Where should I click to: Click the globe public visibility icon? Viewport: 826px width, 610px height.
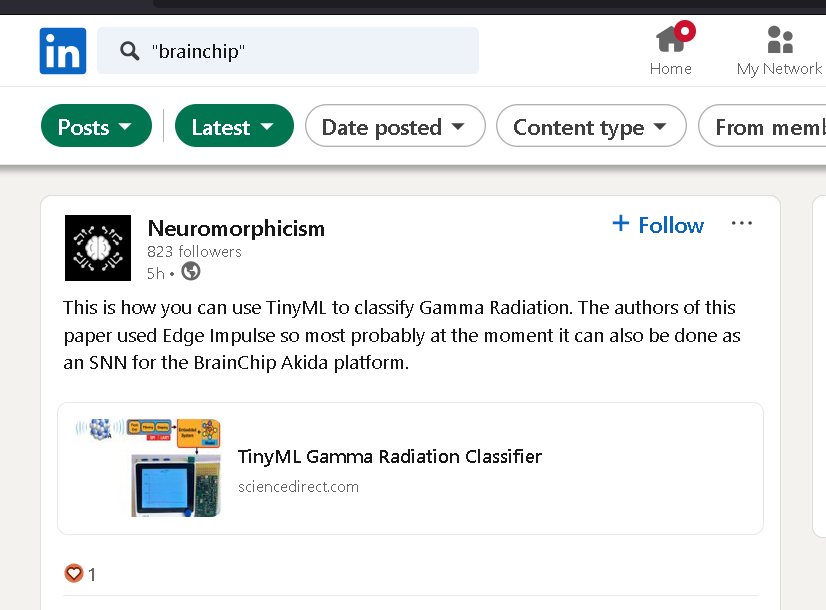(x=191, y=272)
